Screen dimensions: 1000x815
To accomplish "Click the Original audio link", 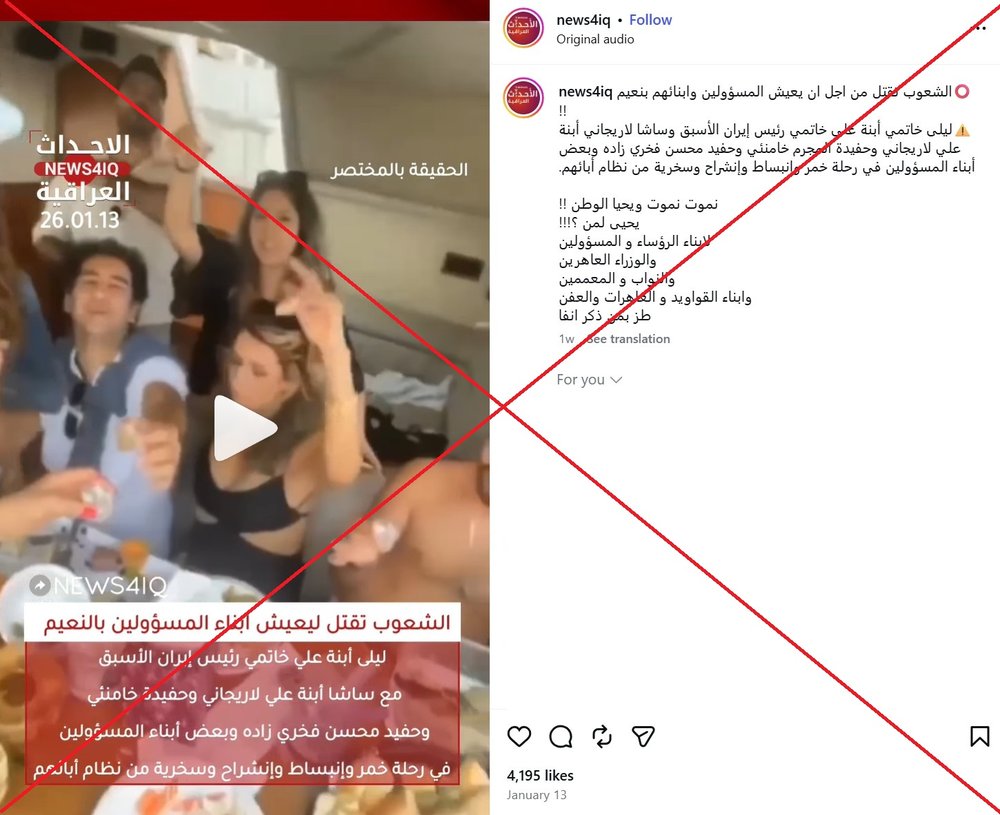I will click(x=595, y=40).
